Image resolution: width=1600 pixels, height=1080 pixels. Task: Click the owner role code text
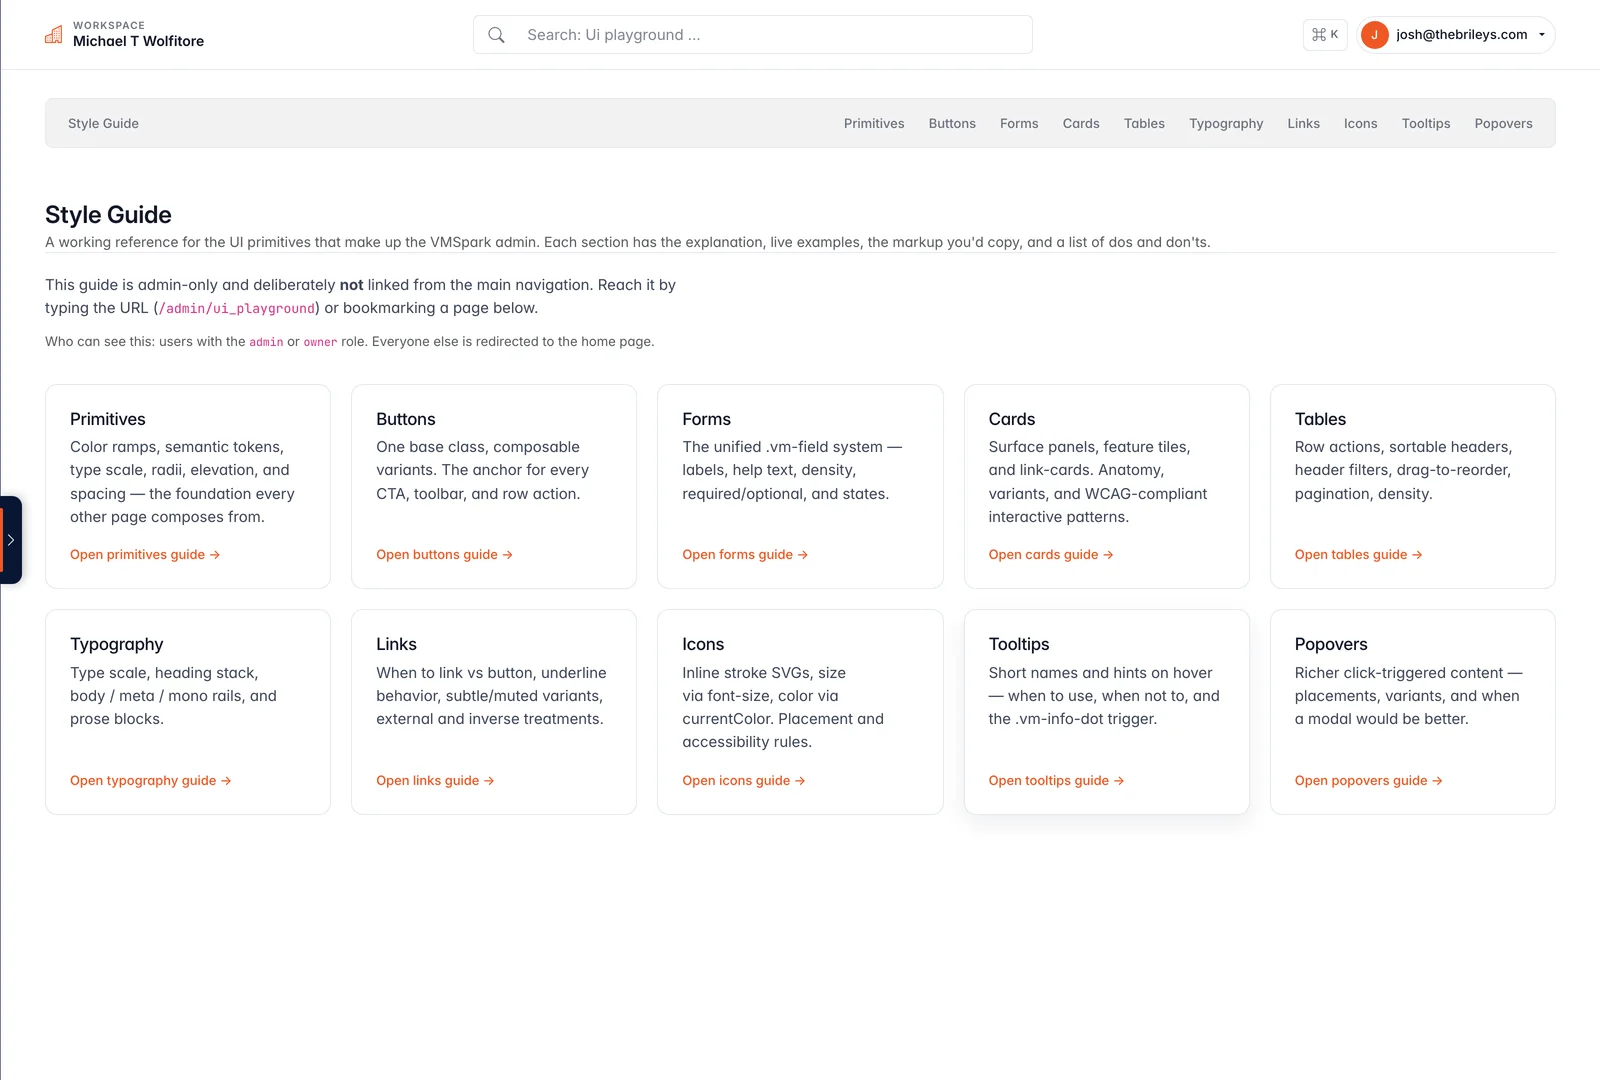(x=320, y=342)
